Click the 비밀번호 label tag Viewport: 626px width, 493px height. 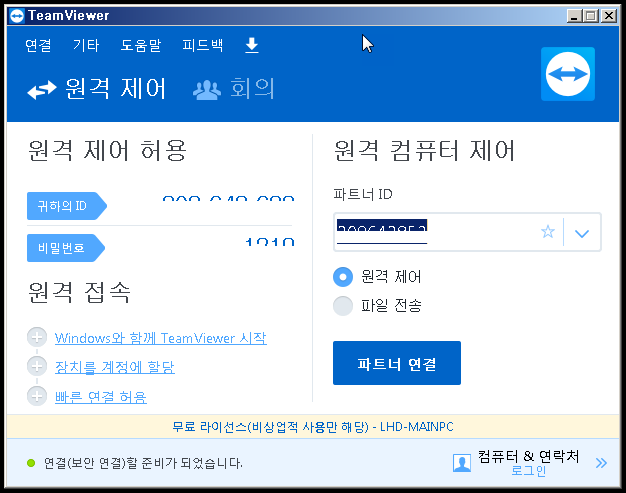(65, 248)
